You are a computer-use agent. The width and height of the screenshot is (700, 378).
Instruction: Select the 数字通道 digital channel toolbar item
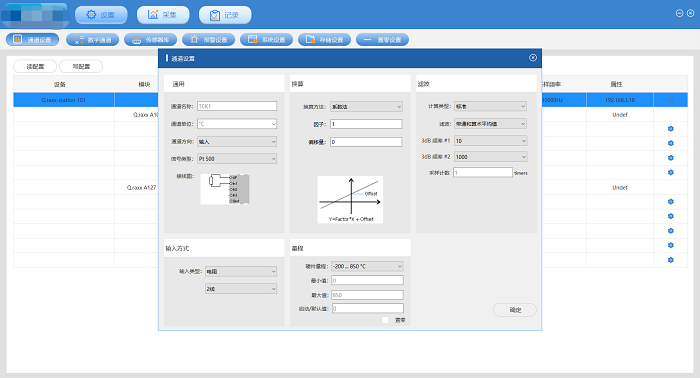92,40
